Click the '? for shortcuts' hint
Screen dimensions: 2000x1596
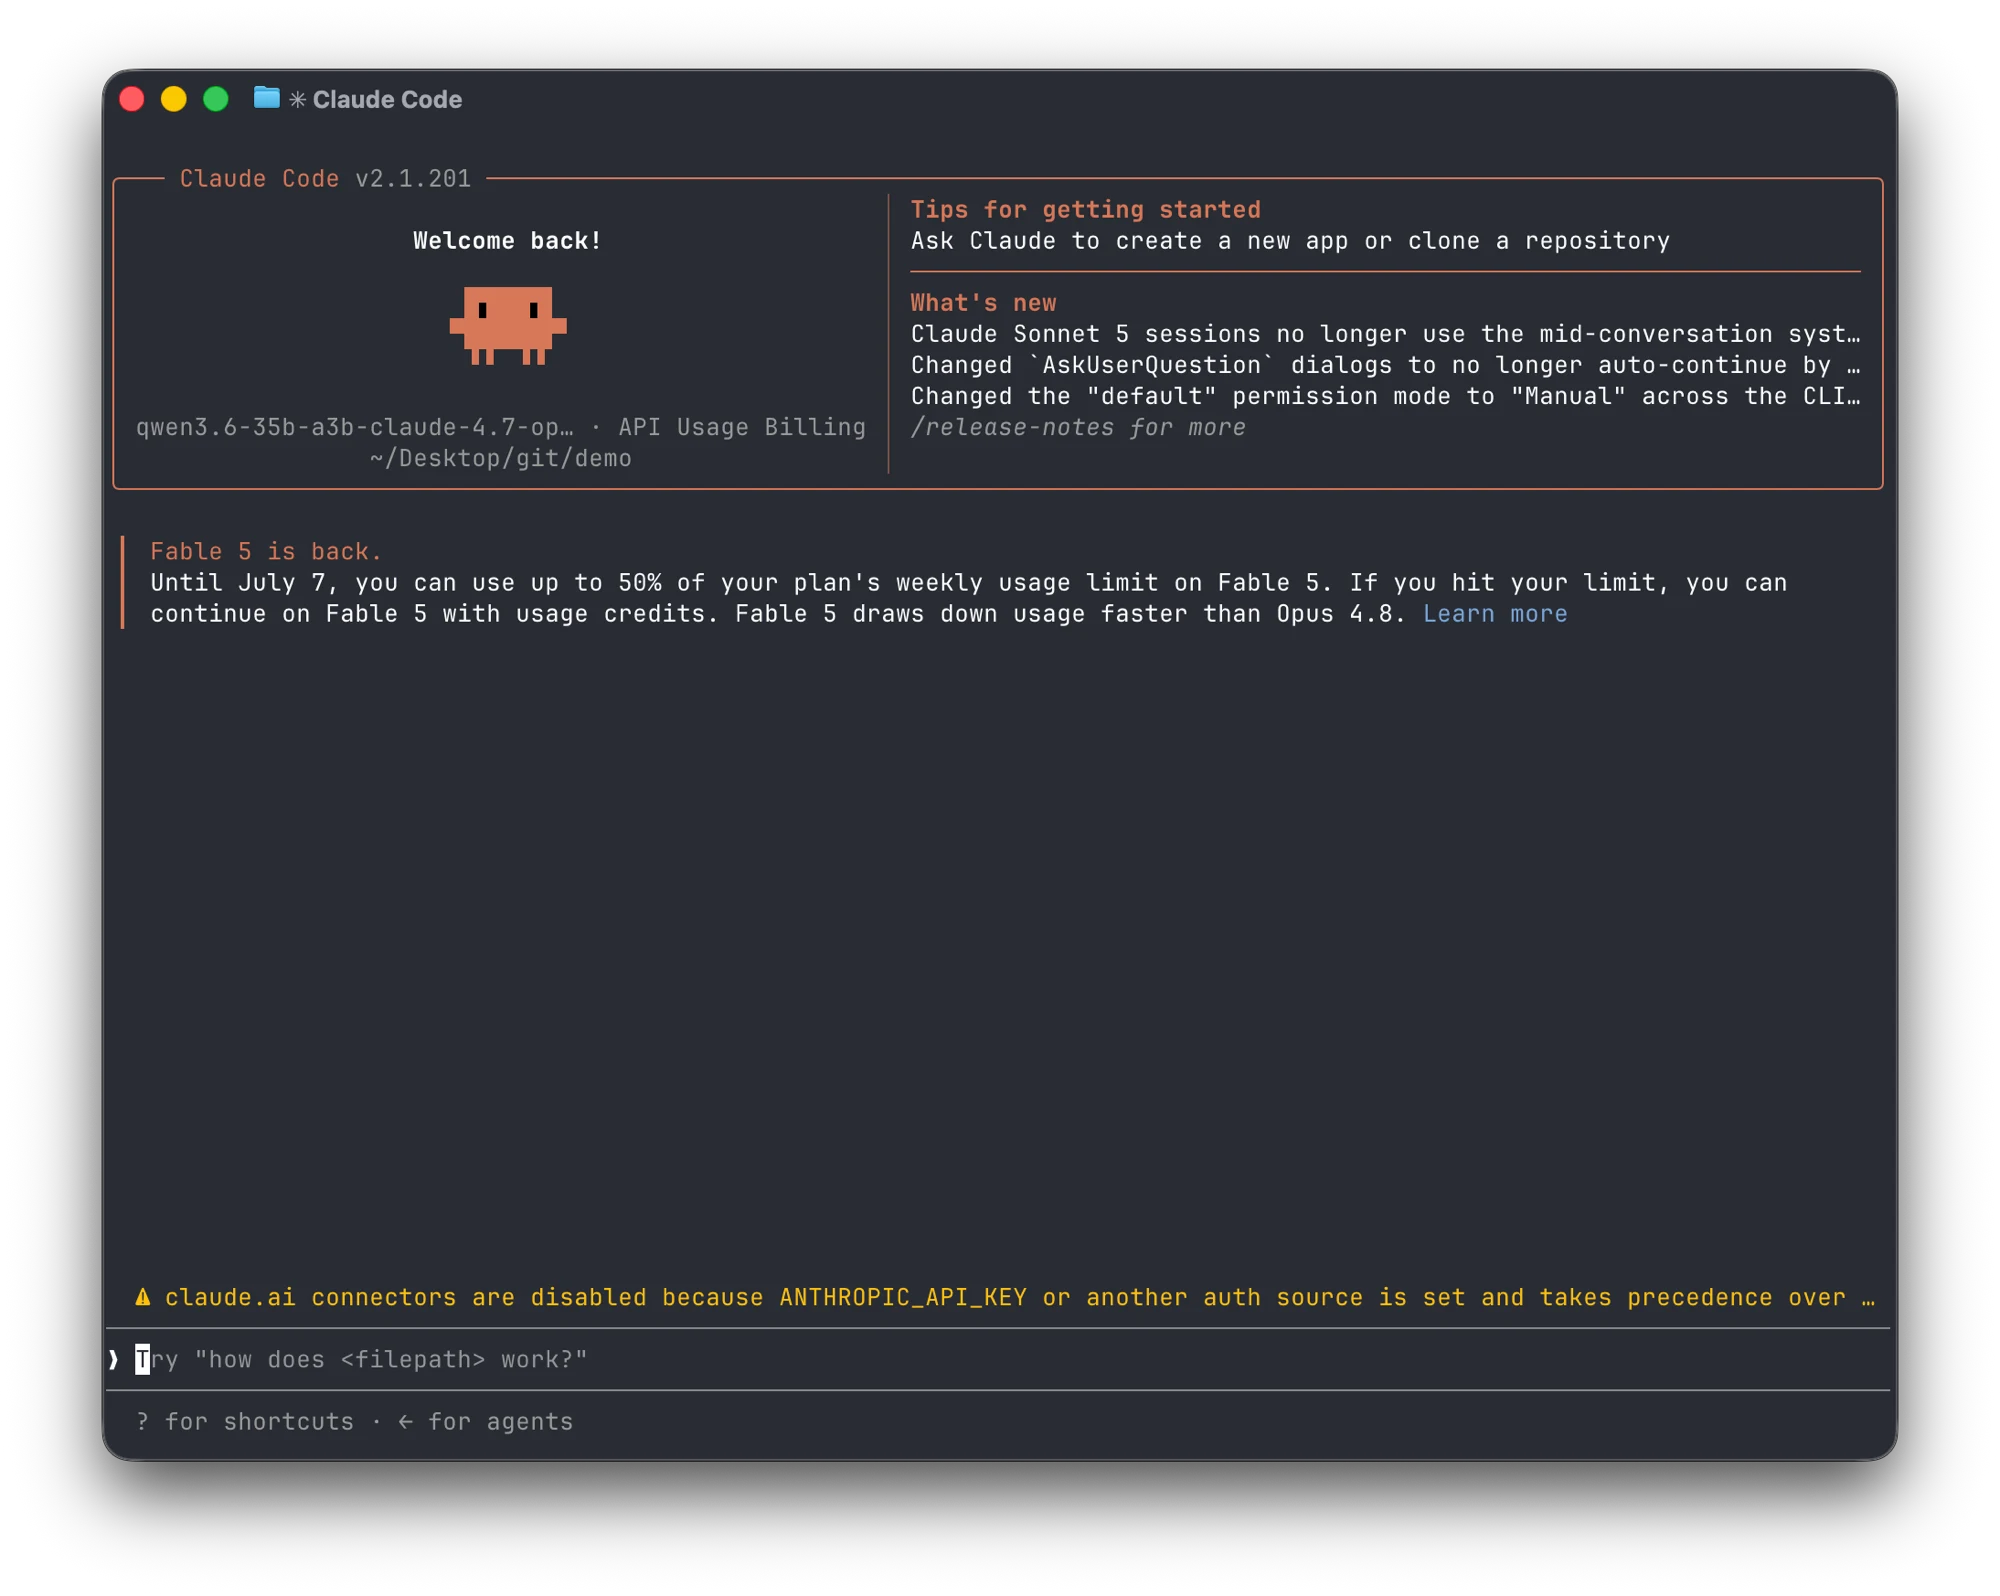pyautogui.click(x=245, y=1421)
